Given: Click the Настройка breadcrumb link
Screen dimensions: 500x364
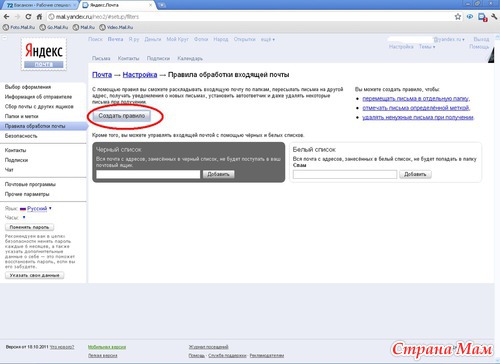Looking at the screenshot, I should [x=140, y=75].
